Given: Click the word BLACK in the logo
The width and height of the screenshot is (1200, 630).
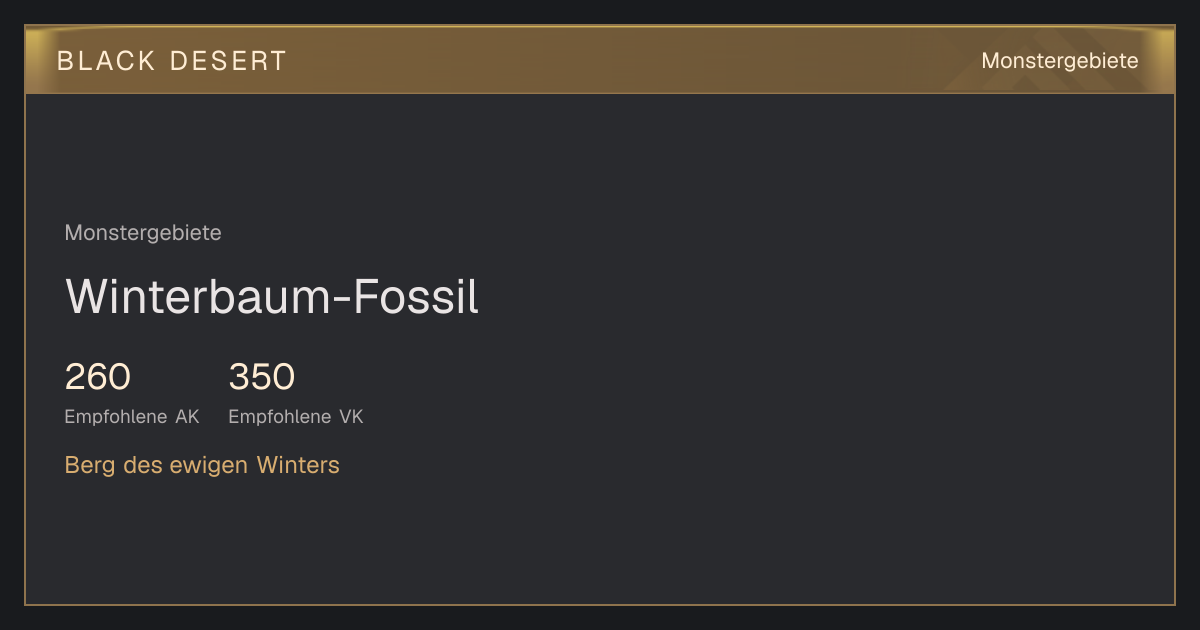Looking at the screenshot, I should (107, 61).
